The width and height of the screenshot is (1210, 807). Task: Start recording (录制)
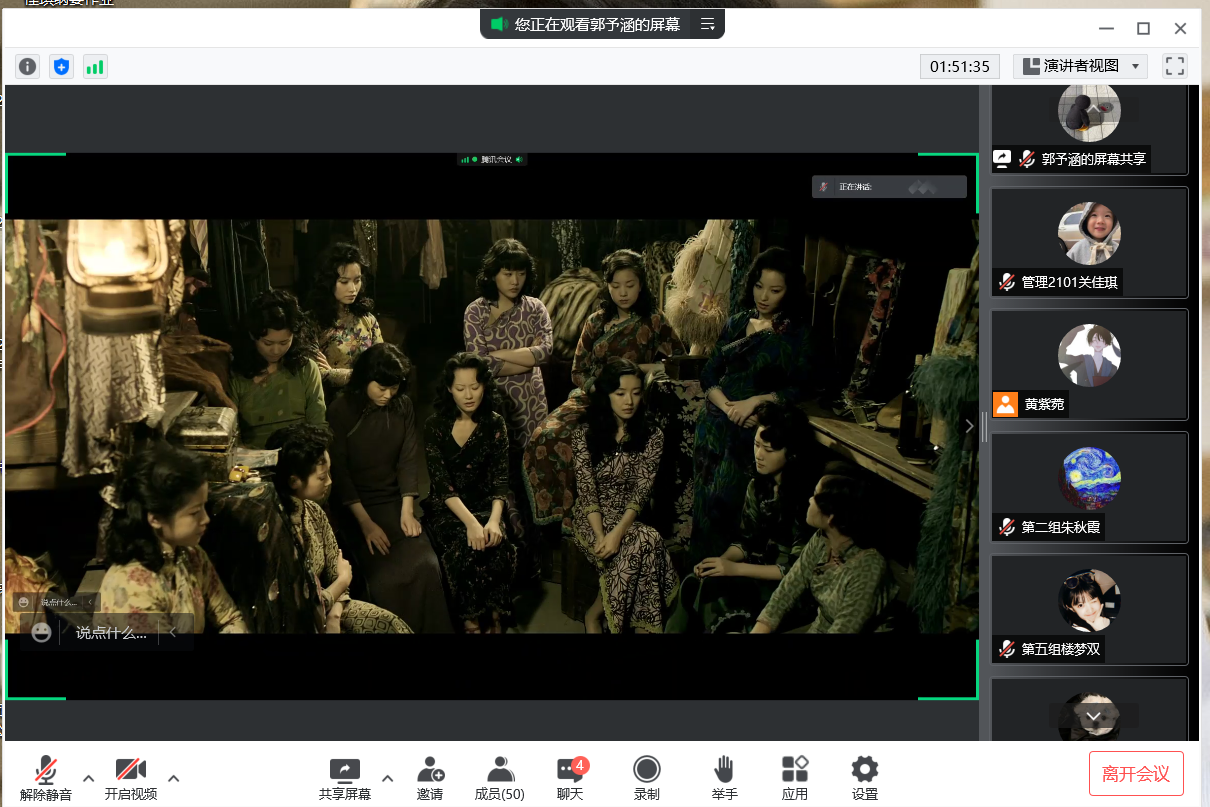[x=646, y=778]
